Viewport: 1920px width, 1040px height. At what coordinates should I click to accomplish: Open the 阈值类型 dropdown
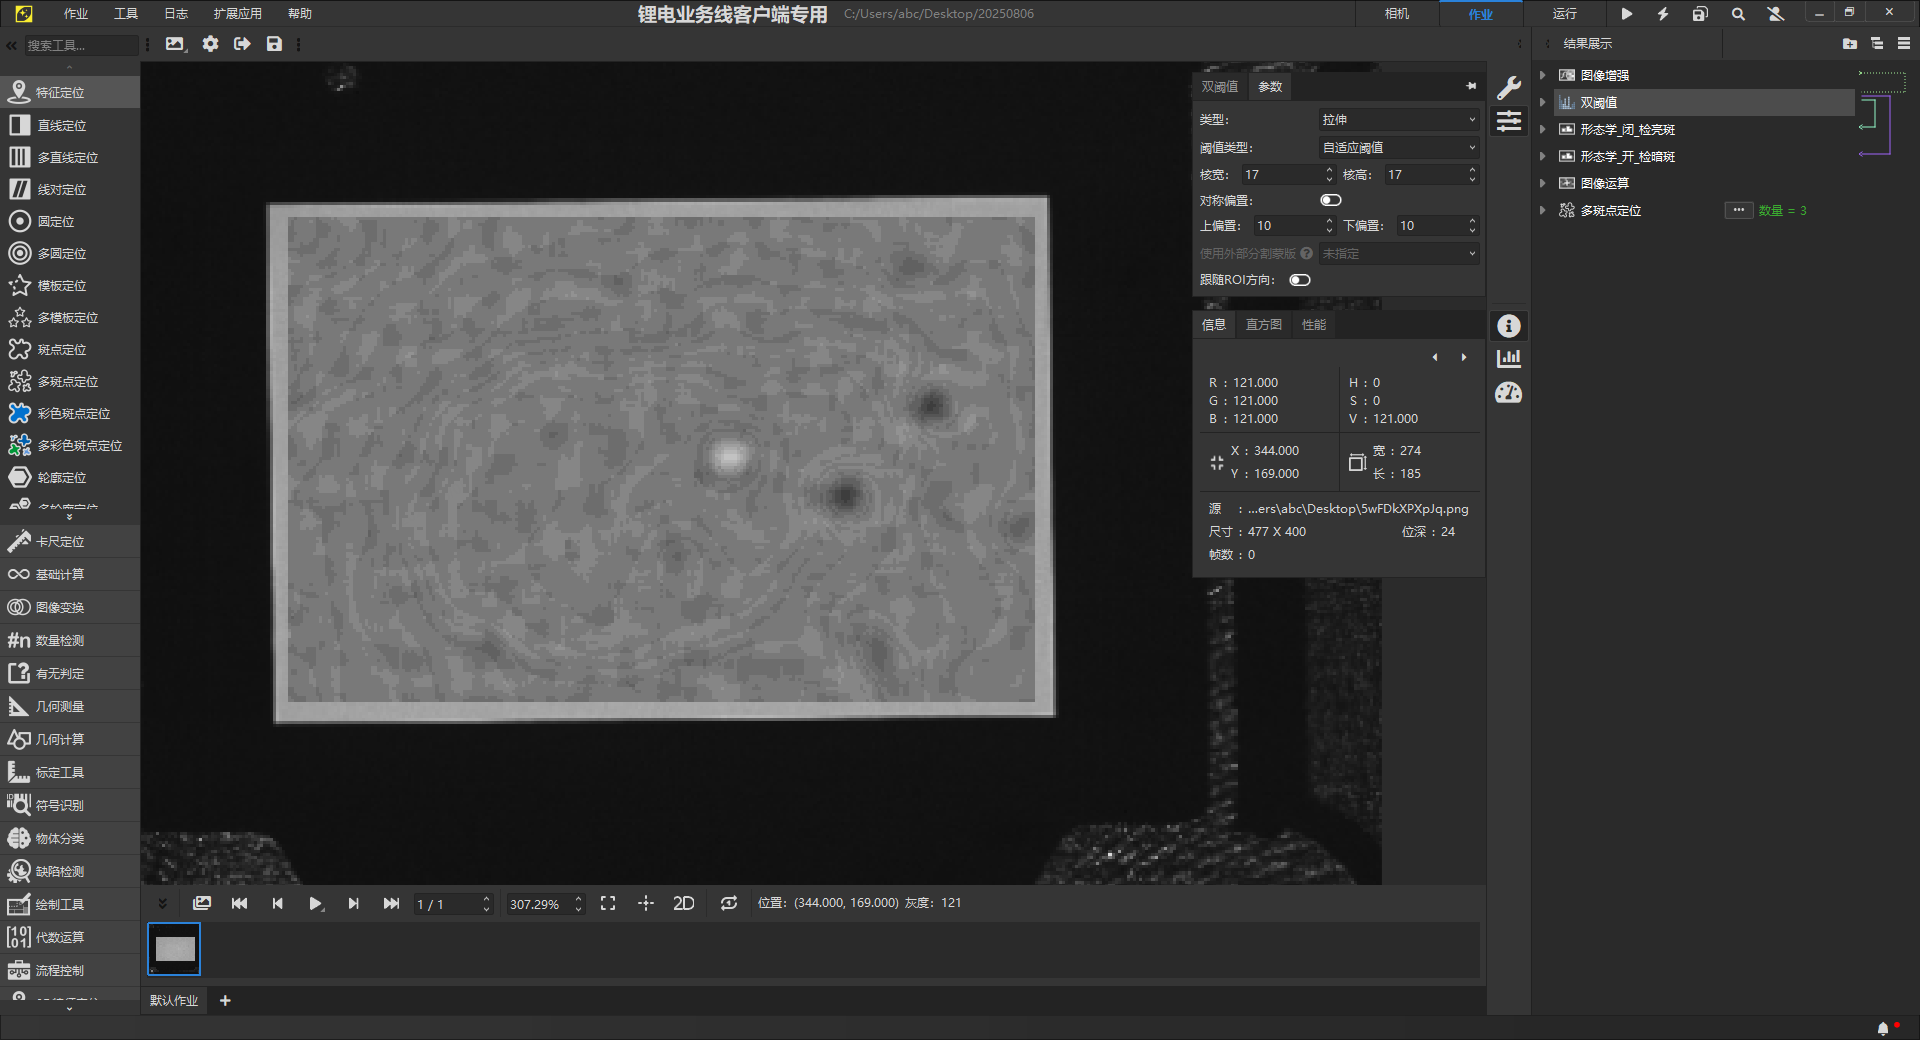pyautogui.click(x=1398, y=147)
